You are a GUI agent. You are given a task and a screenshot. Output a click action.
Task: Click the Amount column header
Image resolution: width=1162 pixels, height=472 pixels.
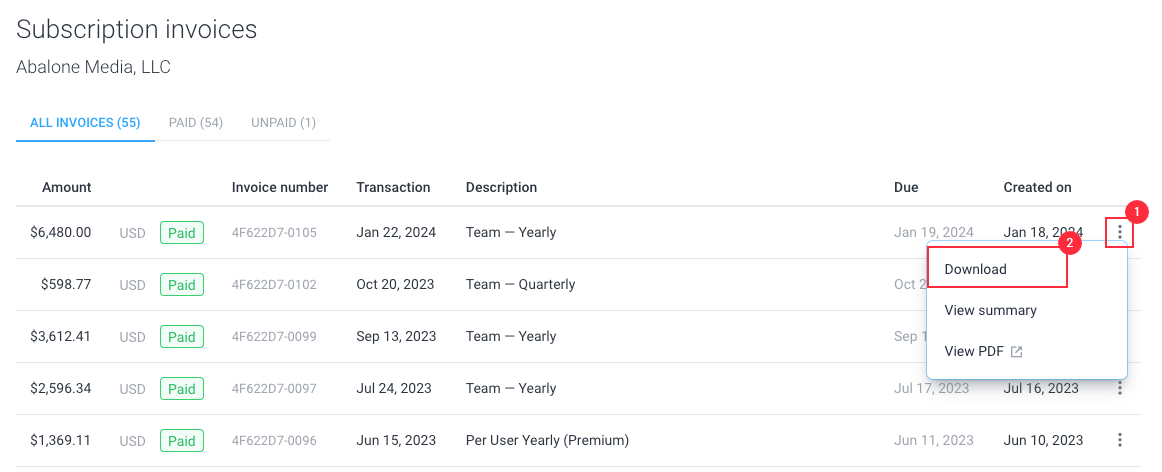tap(67, 187)
